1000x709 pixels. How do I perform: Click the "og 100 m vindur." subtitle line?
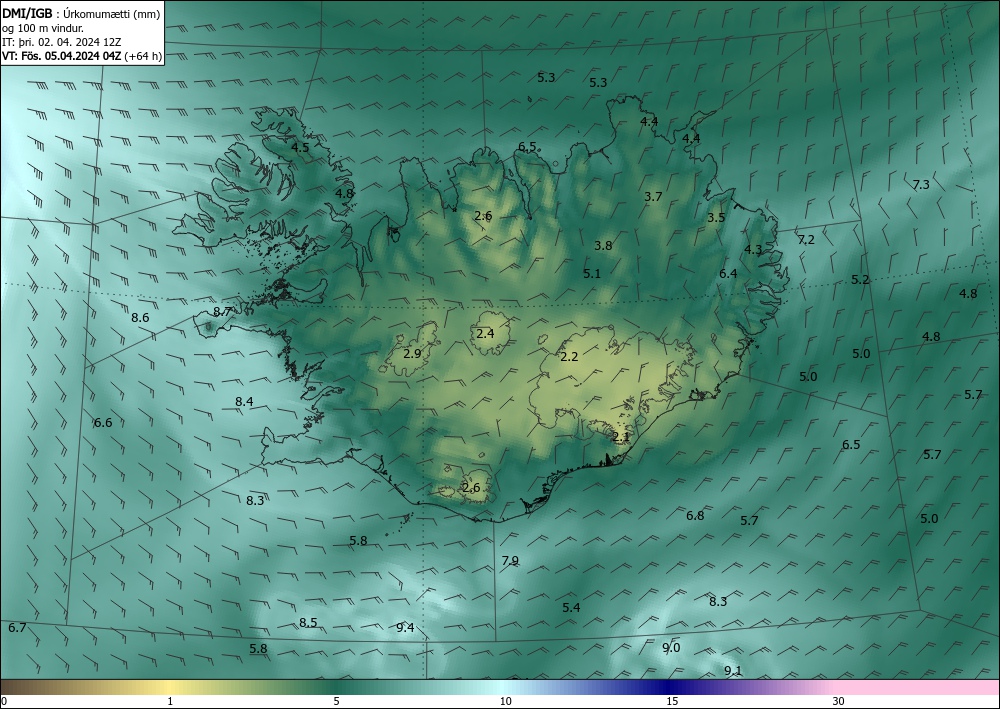(x=43, y=28)
